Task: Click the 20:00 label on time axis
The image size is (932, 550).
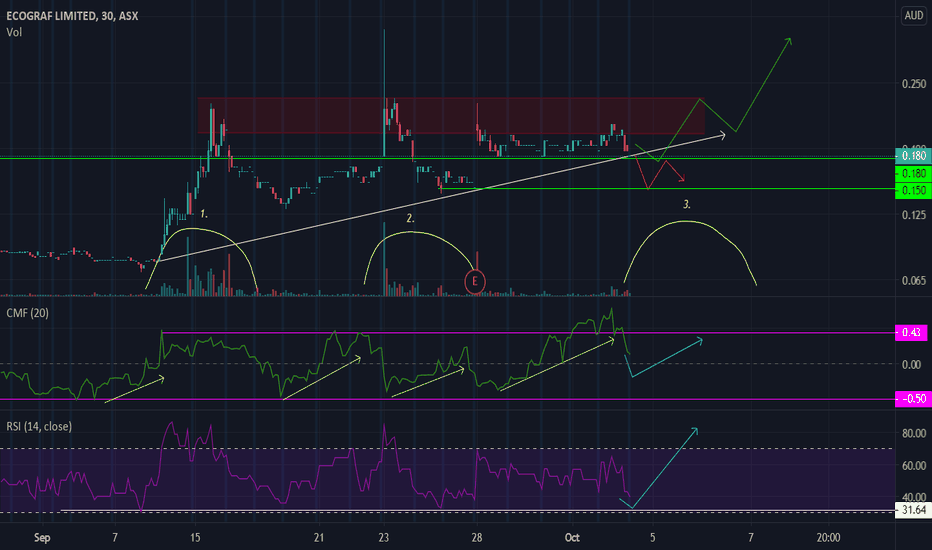Action: tap(829, 538)
